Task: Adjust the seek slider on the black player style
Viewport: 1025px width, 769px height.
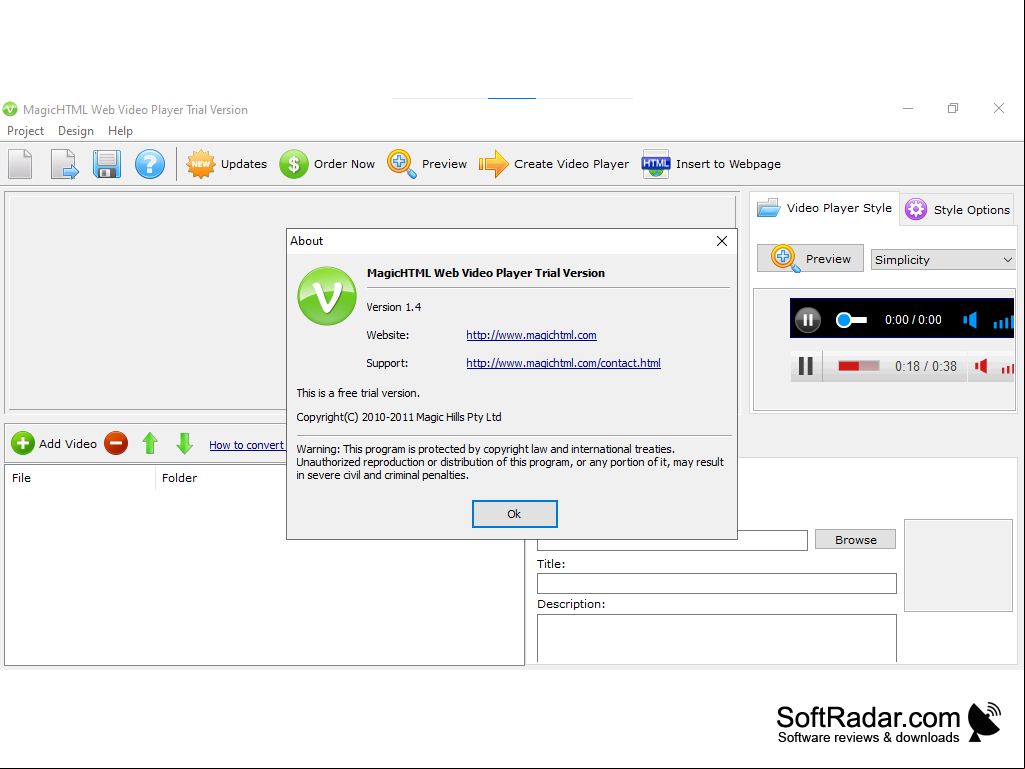Action: [851, 320]
